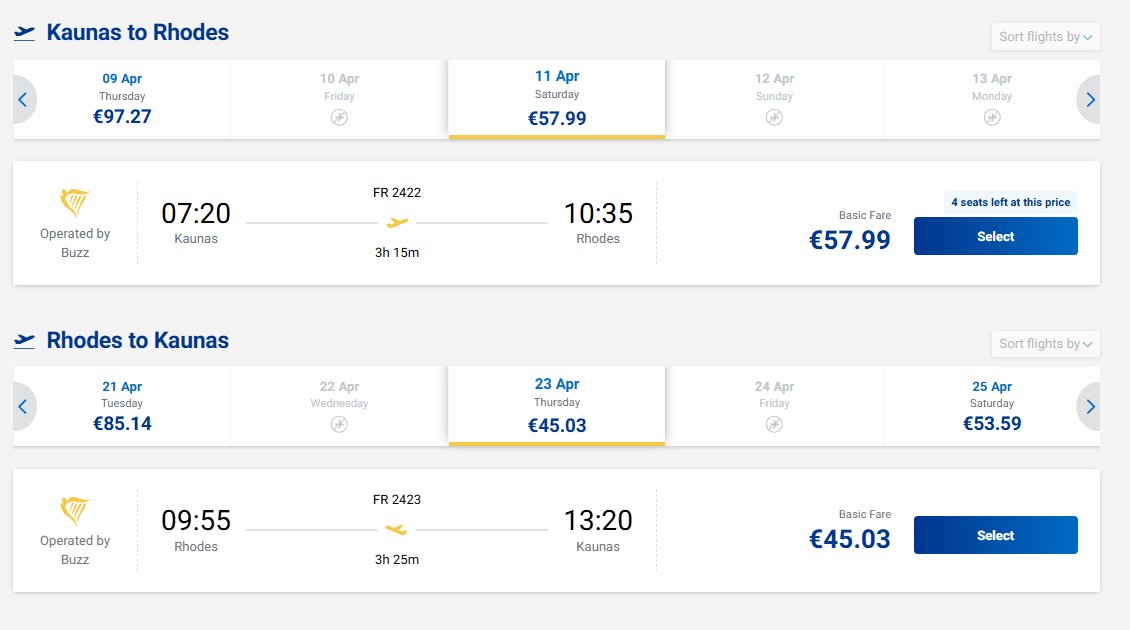Click the yellow plane icon under FR 2423

[x=397, y=529]
